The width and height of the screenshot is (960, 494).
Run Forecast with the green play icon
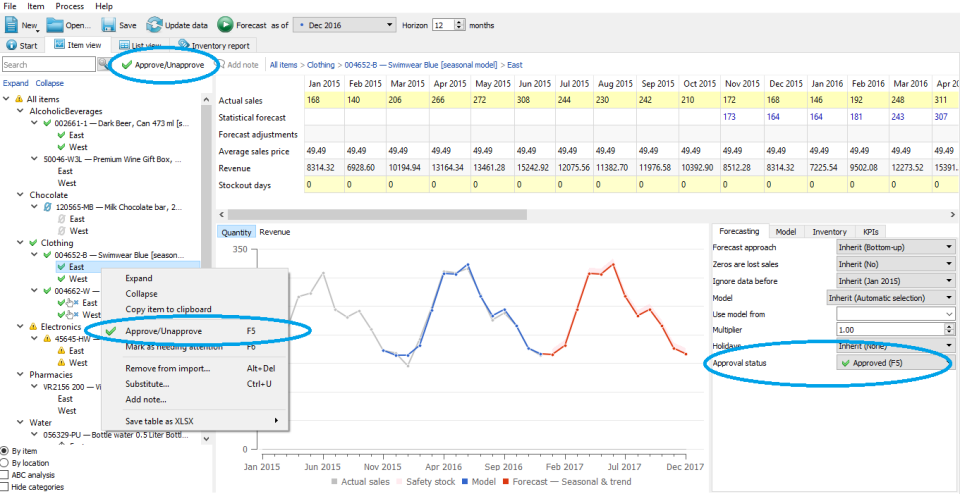(x=225, y=25)
